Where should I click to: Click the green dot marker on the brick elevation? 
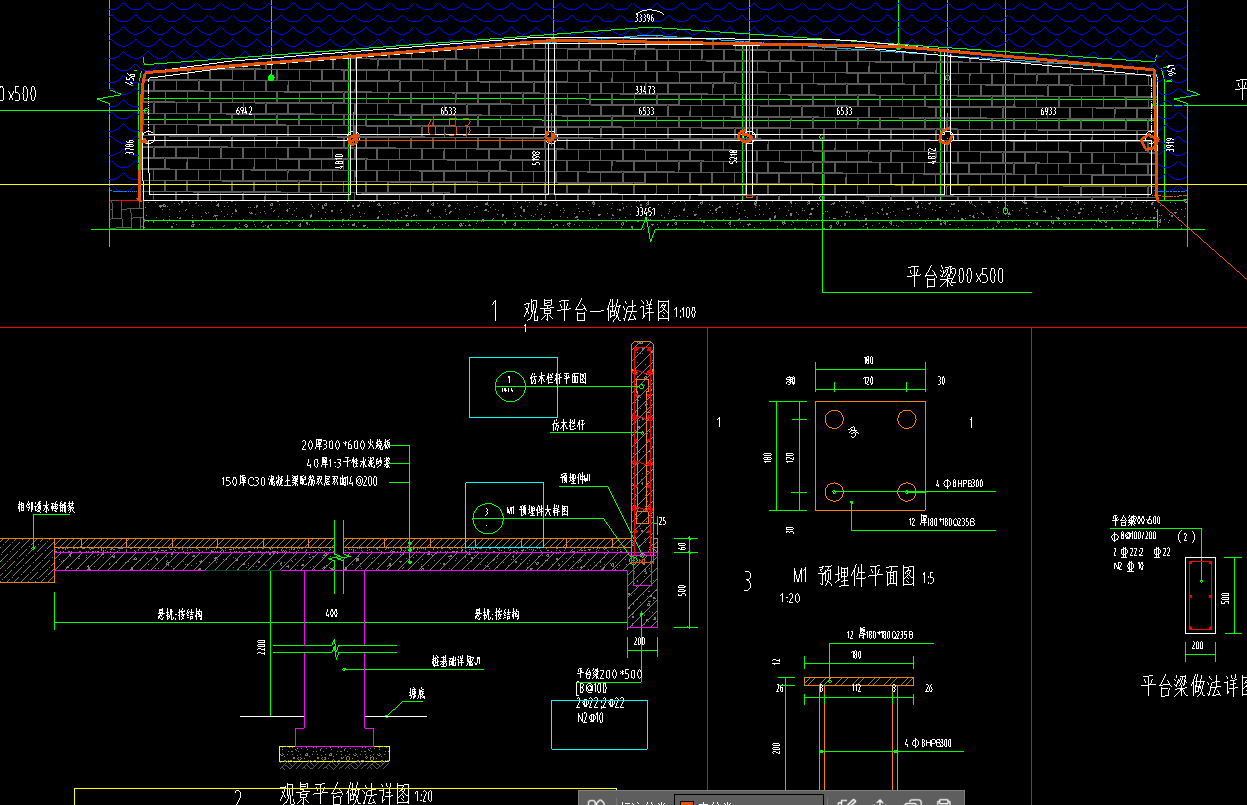(271, 77)
